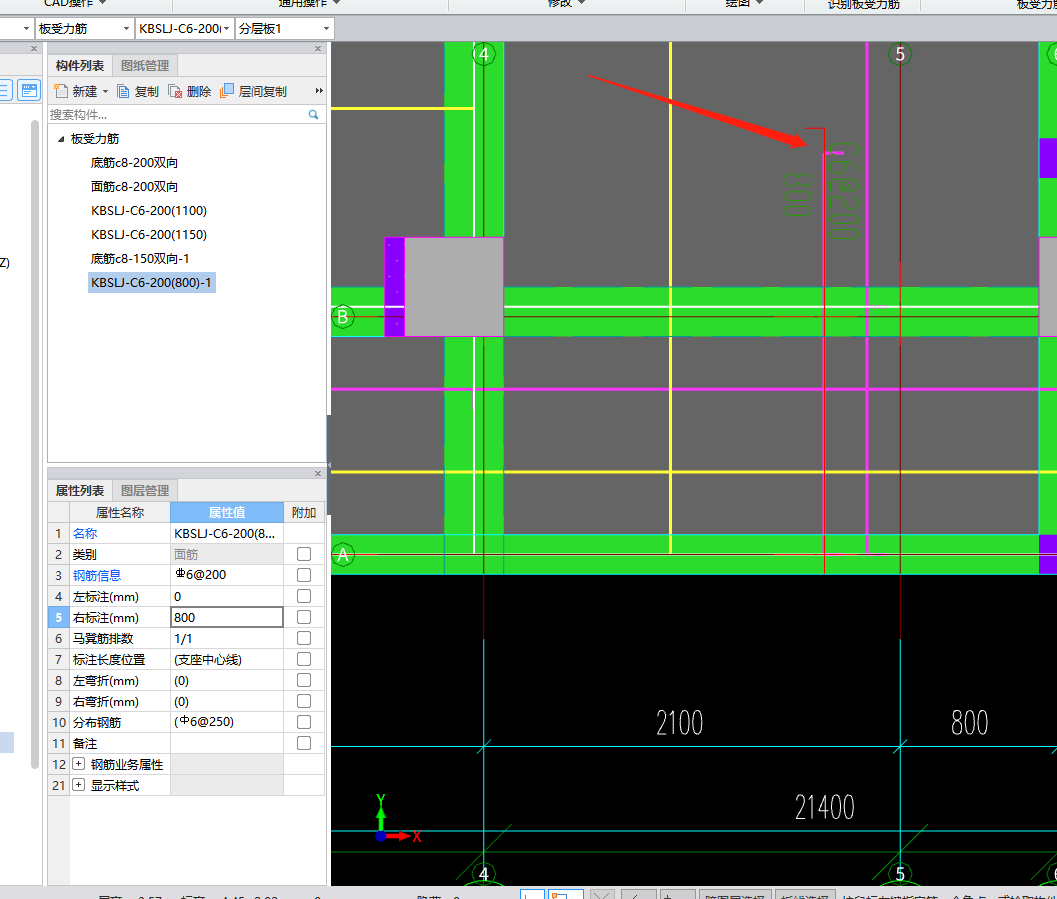The image size is (1057, 899).
Task: Tick the 附加 checkbox for 右弯折(mm)
Action: pos(304,701)
